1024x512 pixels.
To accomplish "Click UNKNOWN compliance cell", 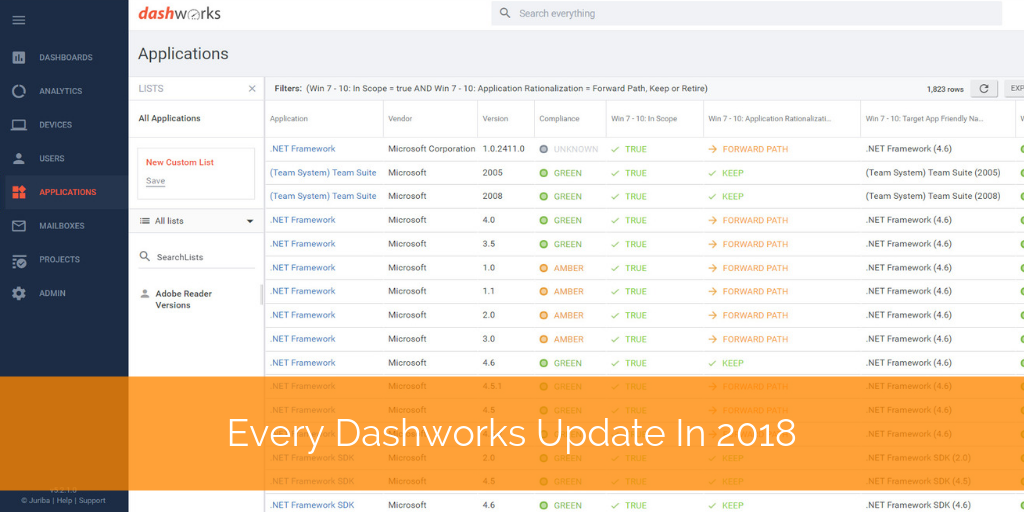I will tap(569, 149).
